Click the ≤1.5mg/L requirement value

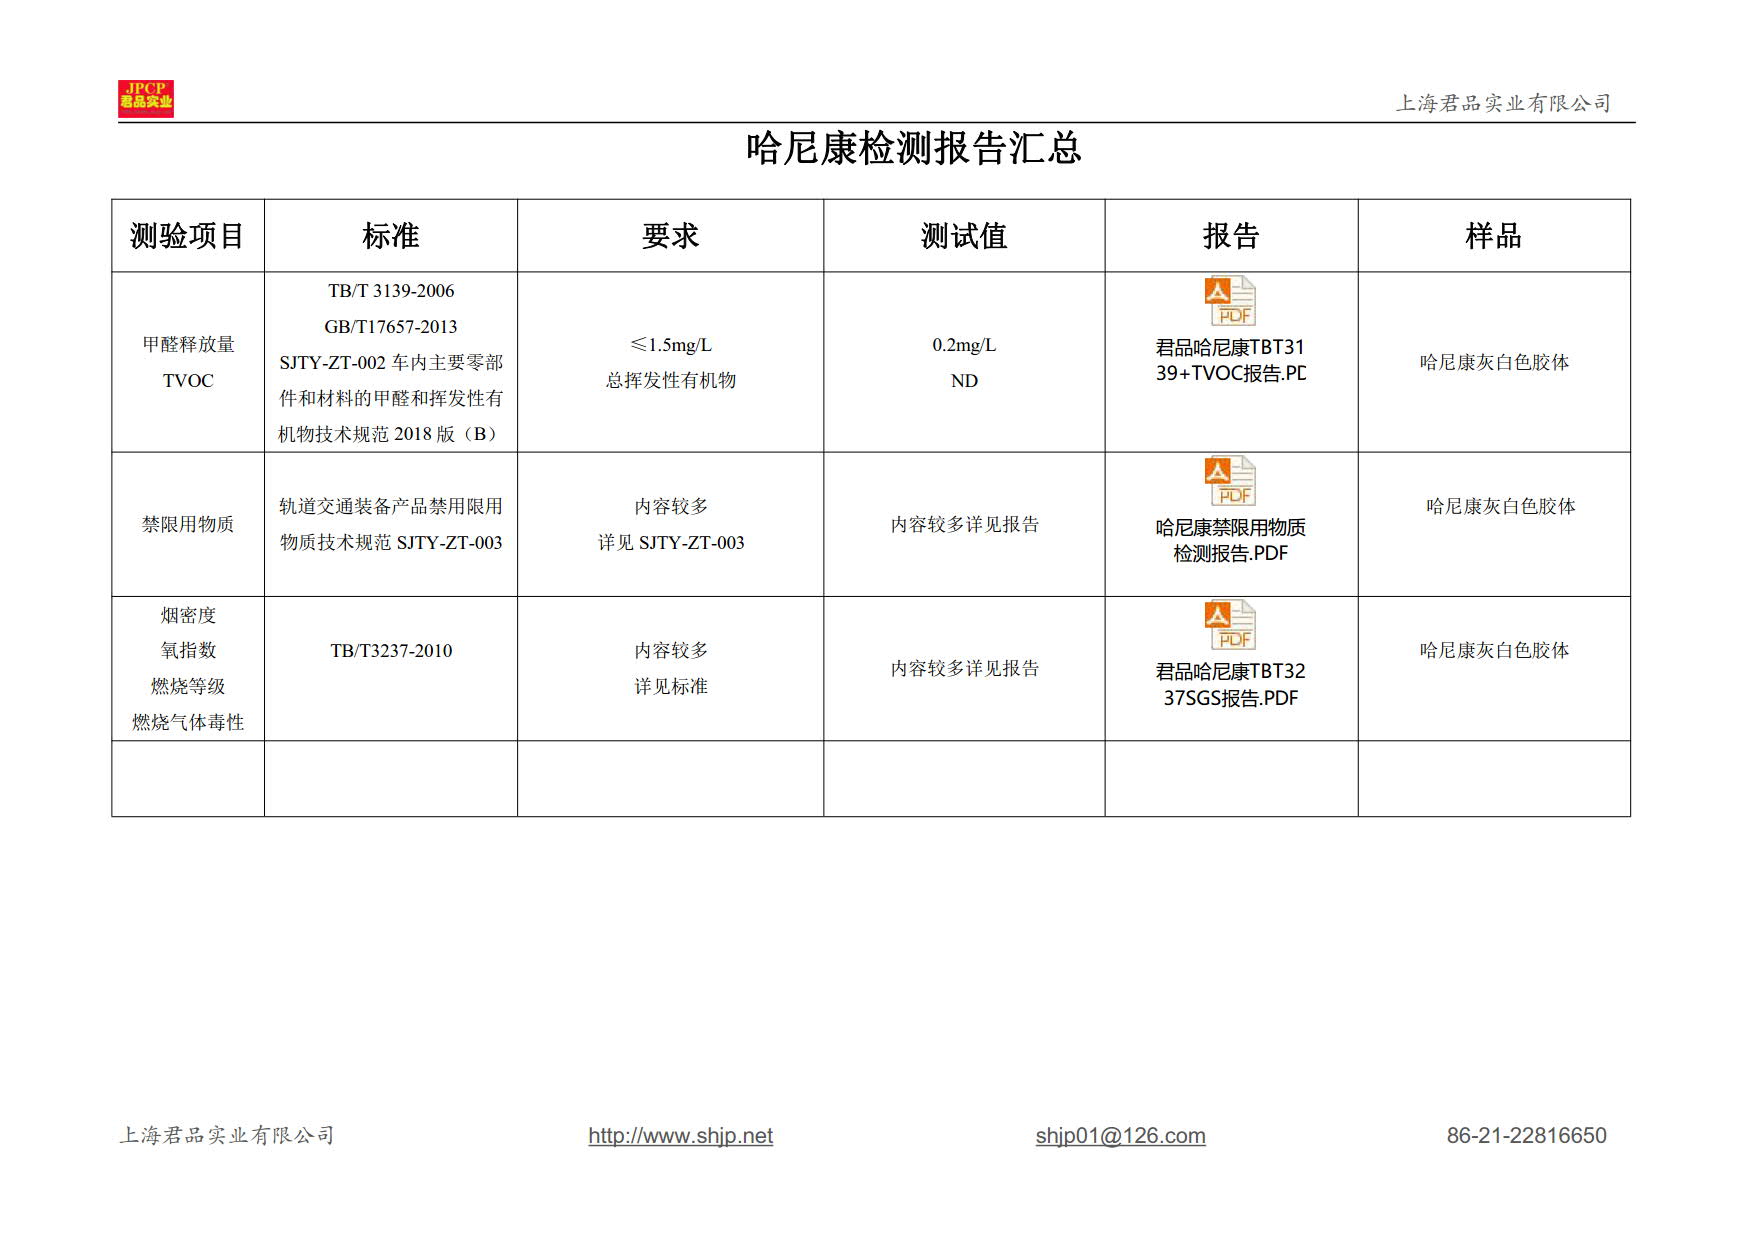[671, 345]
